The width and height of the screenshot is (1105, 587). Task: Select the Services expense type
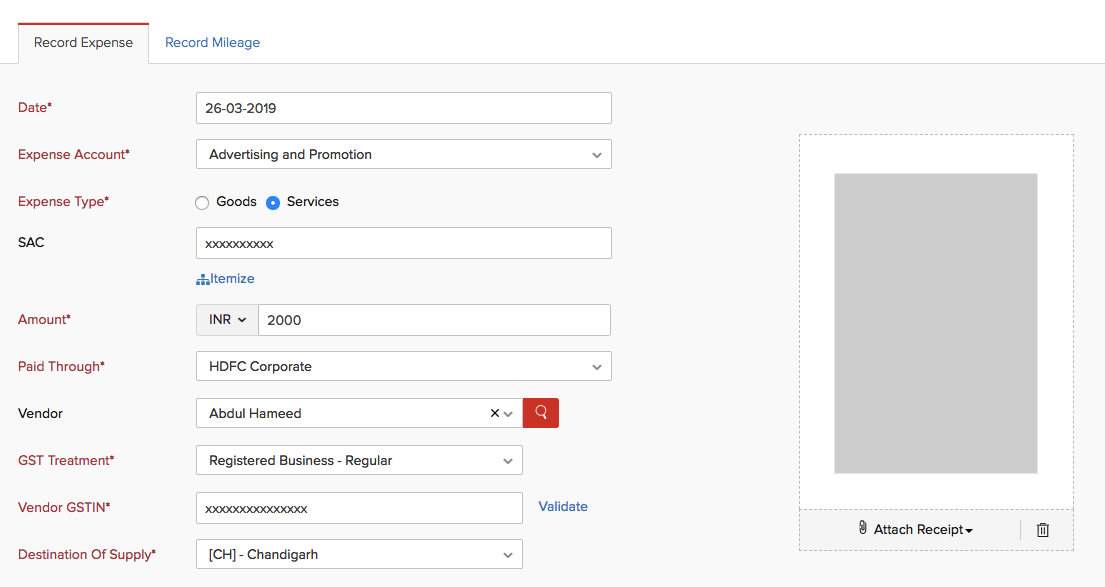click(273, 202)
